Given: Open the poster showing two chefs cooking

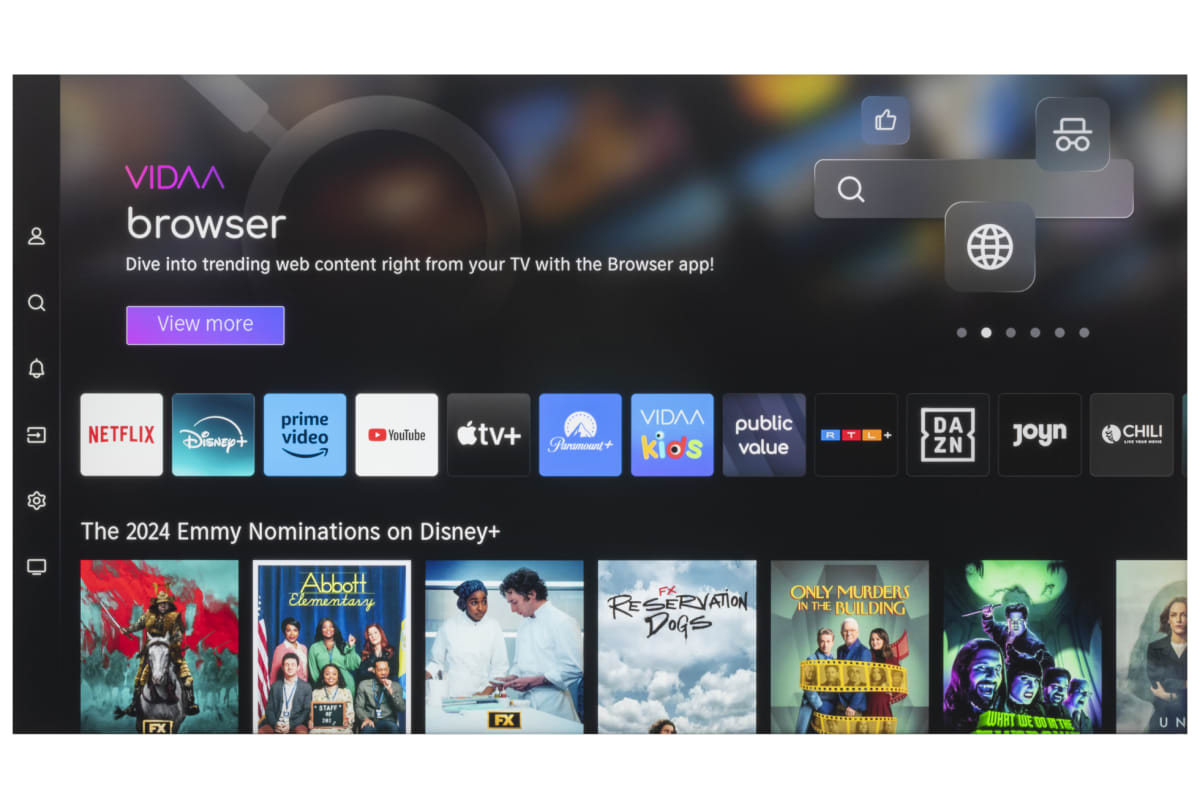Looking at the screenshot, I should point(505,646).
